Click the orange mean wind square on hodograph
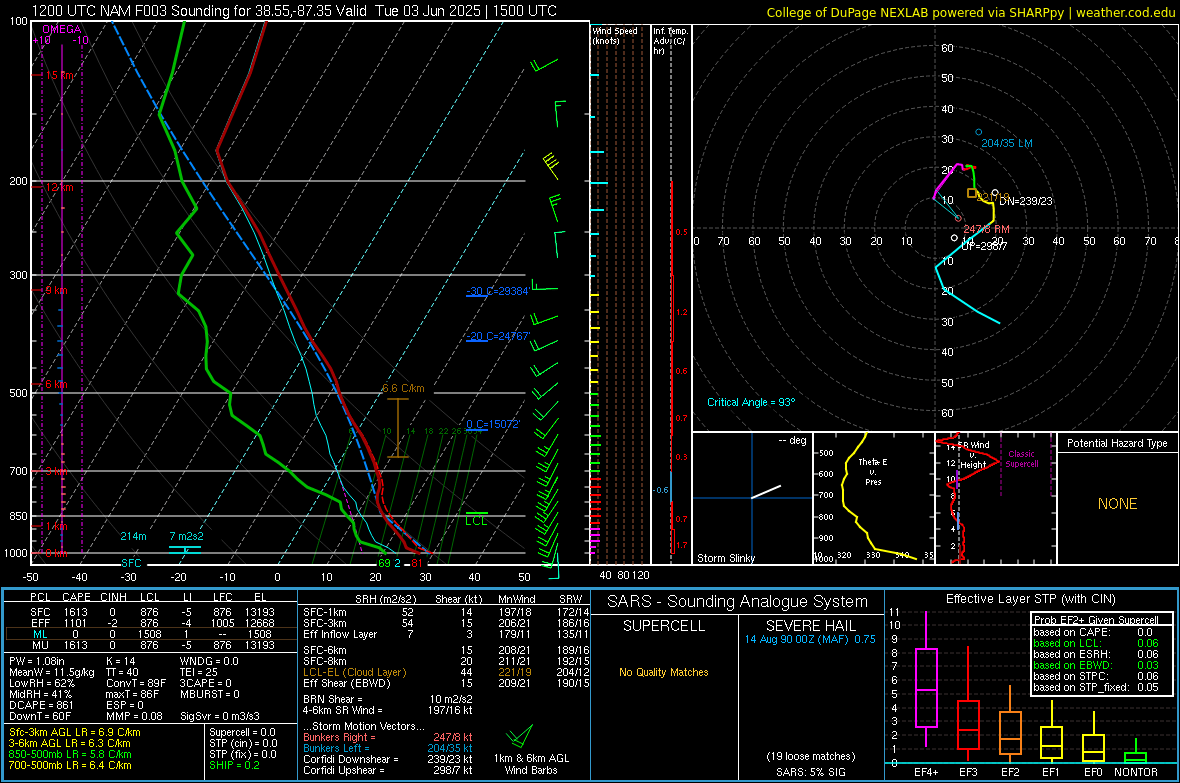Viewport: 1180px width, 783px height. [x=972, y=193]
